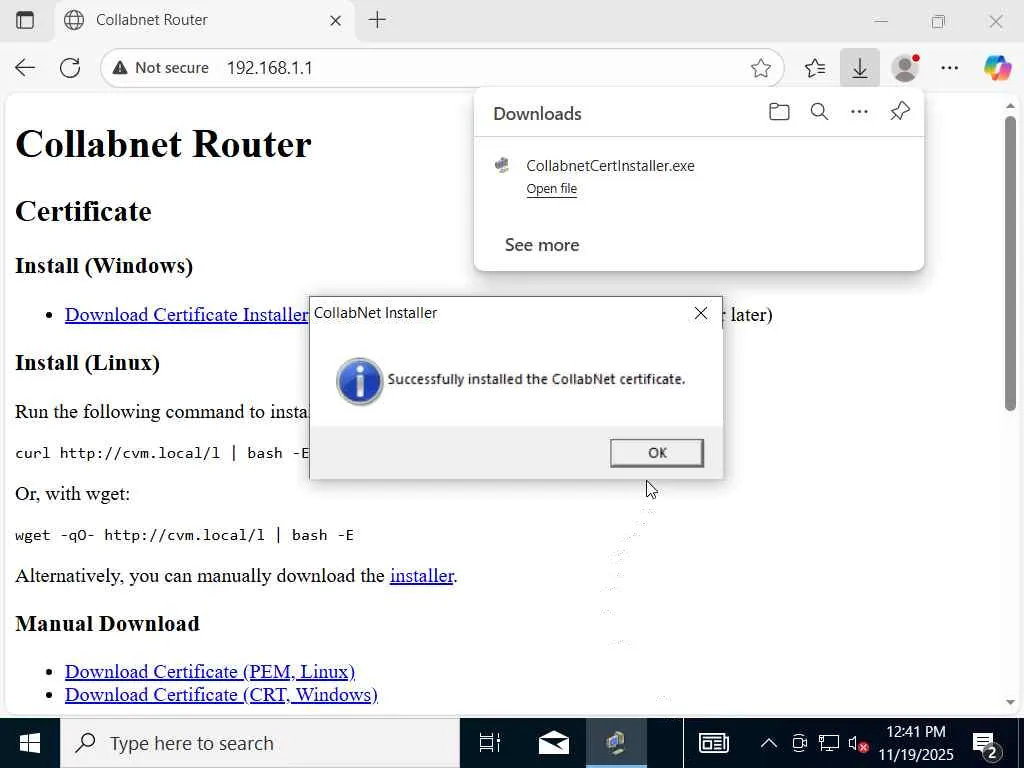The height and width of the screenshot is (768, 1024).
Task: Open the Mail app on taskbar
Action: click(553, 743)
